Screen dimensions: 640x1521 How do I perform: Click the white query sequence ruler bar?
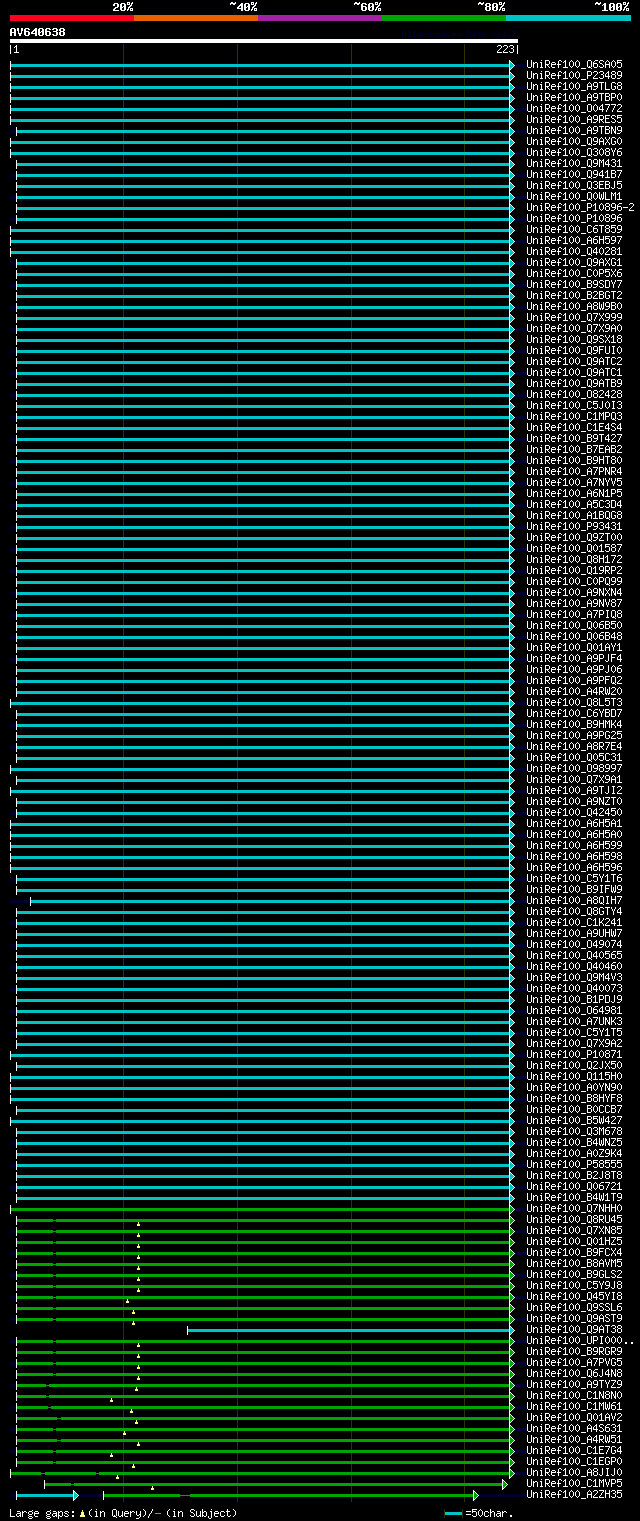[264, 41]
